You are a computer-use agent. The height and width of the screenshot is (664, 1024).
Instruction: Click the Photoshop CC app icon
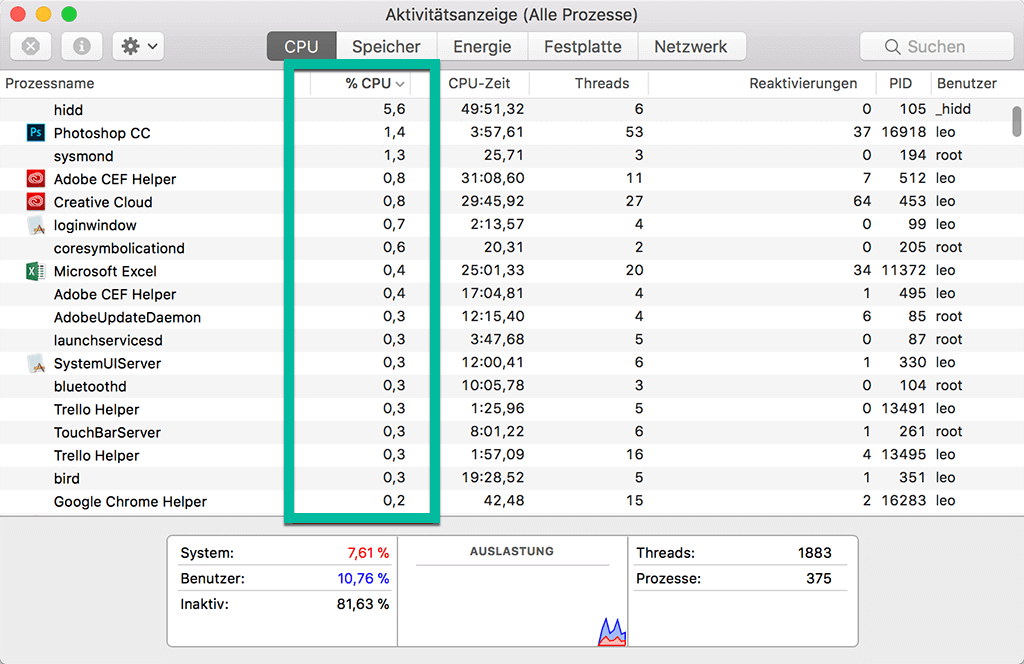point(35,133)
